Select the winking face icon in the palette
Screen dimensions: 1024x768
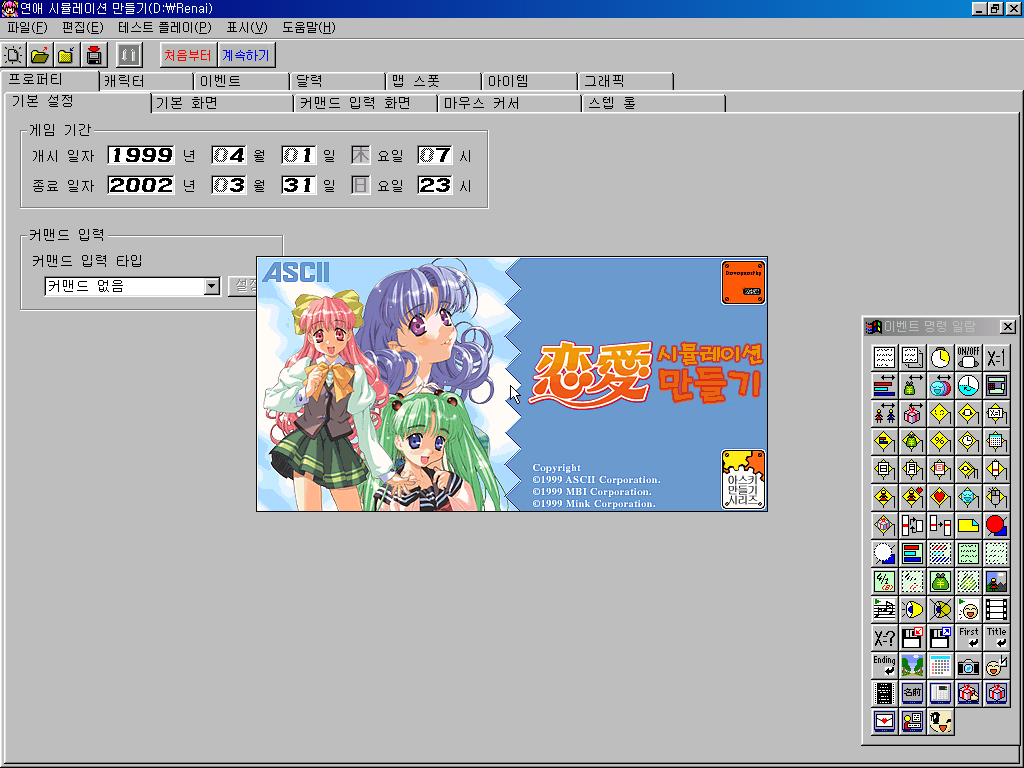940,721
